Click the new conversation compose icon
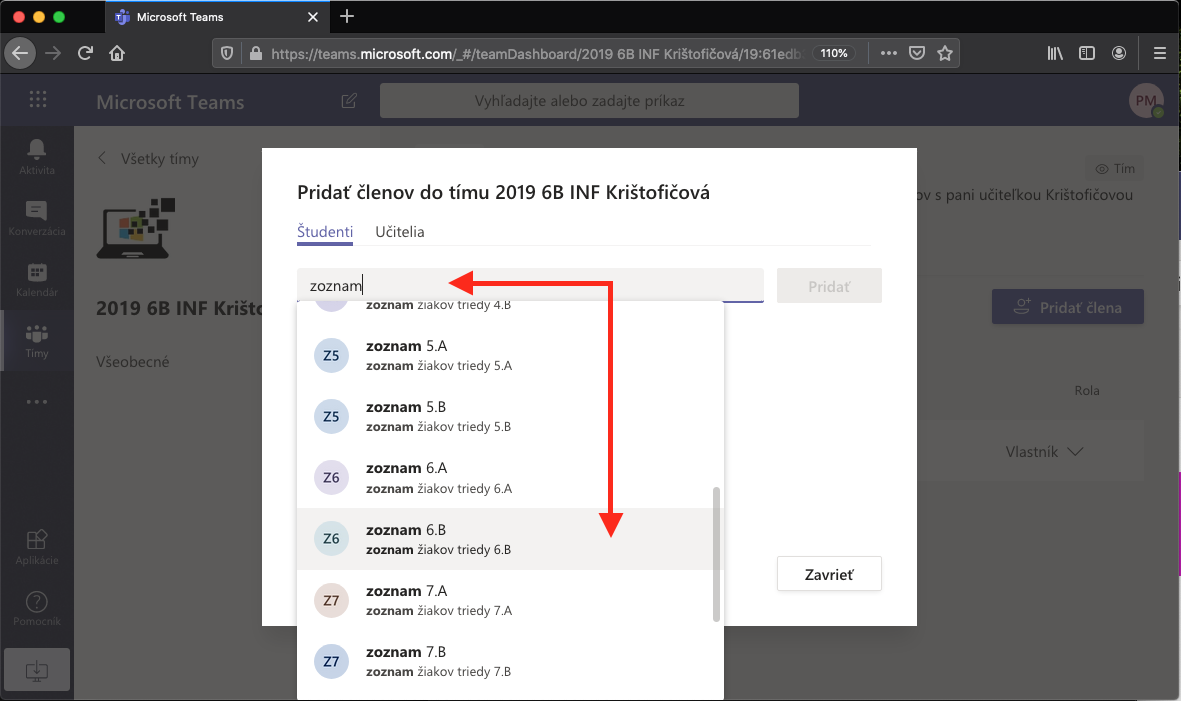The height and width of the screenshot is (701, 1181). pos(349,101)
